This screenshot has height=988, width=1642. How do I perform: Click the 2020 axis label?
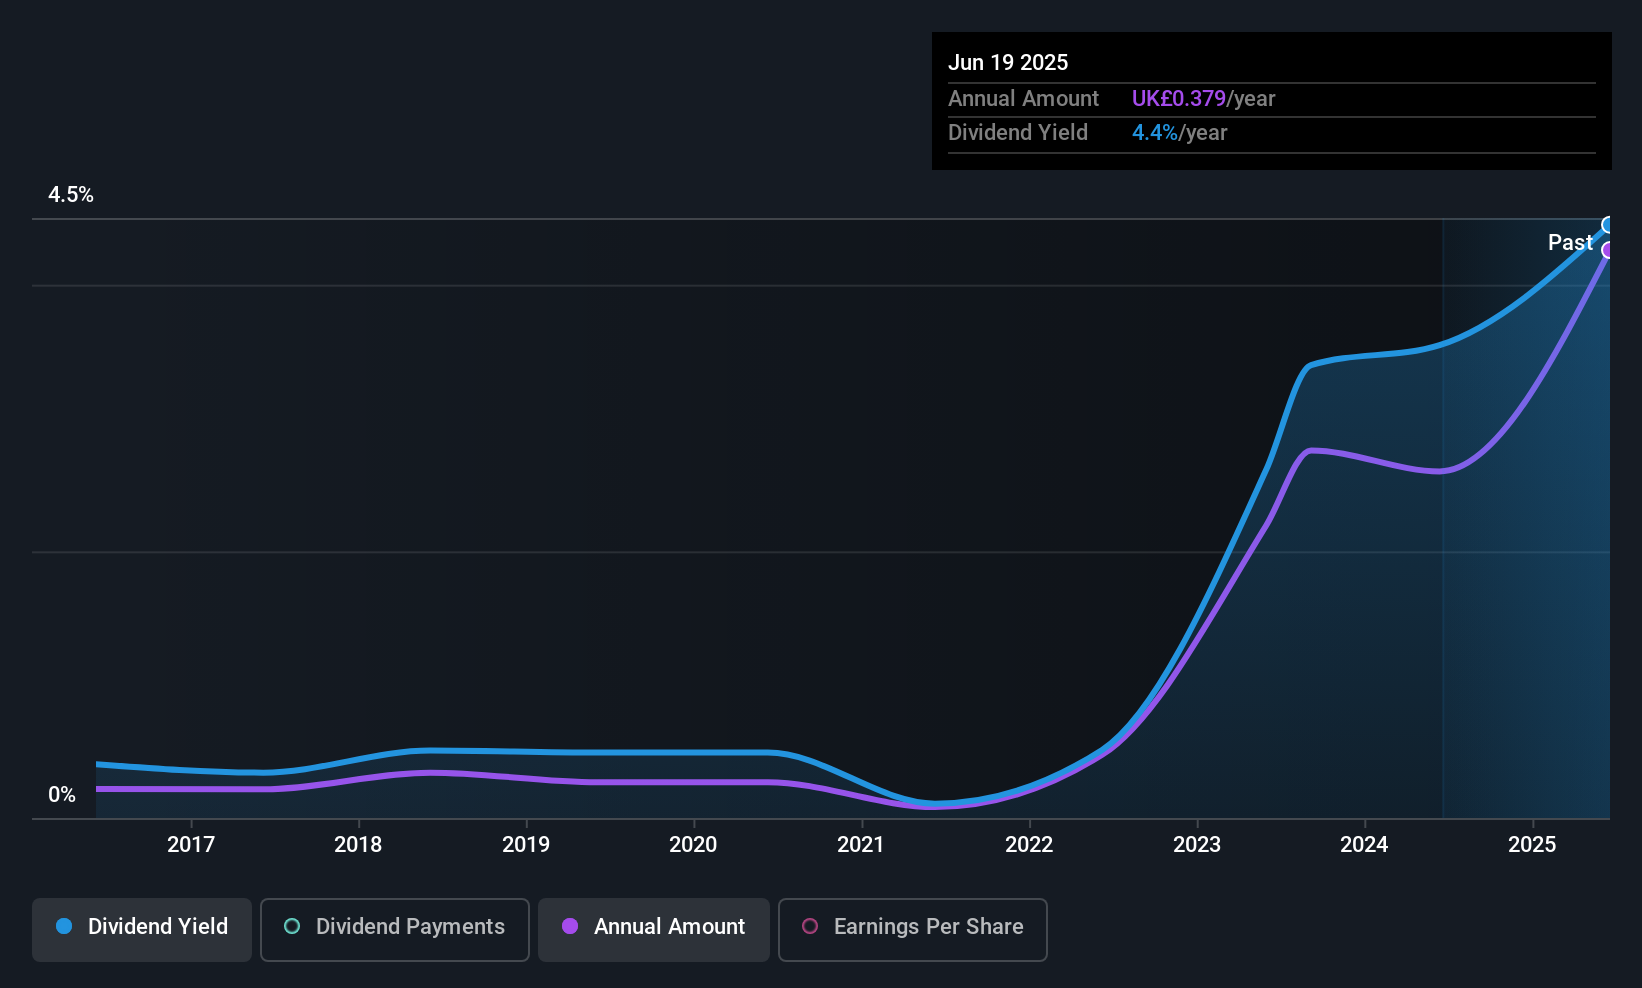coord(693,845)
